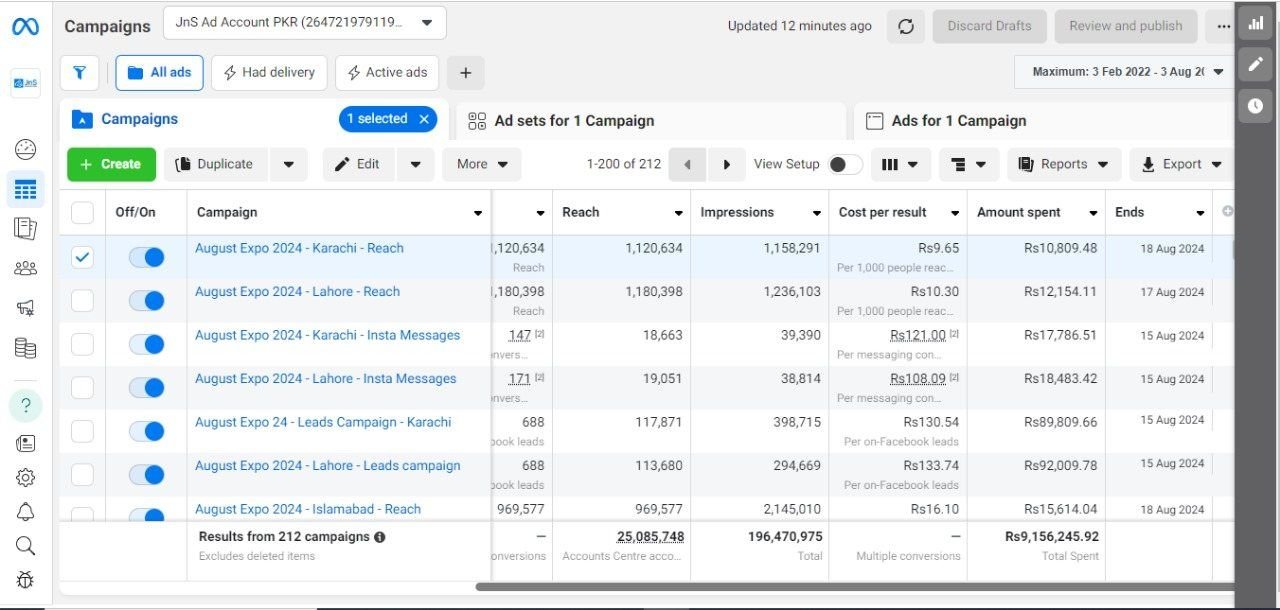Open the Export dropdown
This screenshot has height=610, width=1280.
pyautogui.click(x=1181, y=165)
